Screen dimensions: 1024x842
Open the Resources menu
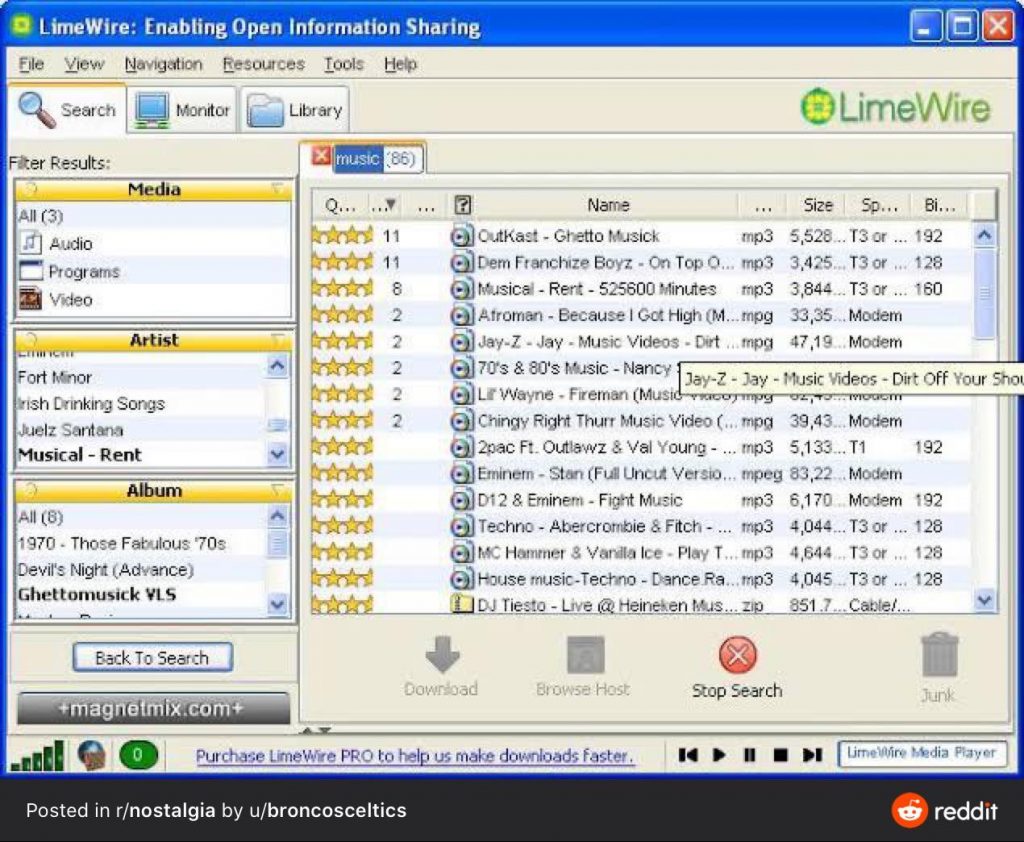pos(263,64)
